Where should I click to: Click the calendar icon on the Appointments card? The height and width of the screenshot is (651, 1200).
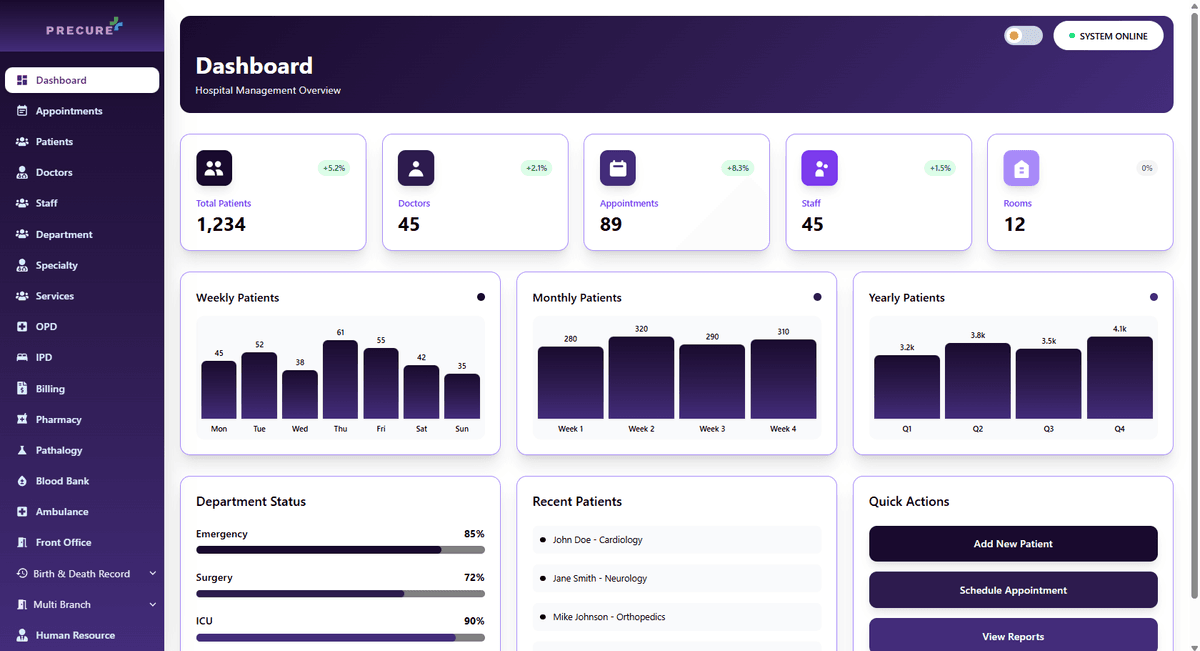617,167
